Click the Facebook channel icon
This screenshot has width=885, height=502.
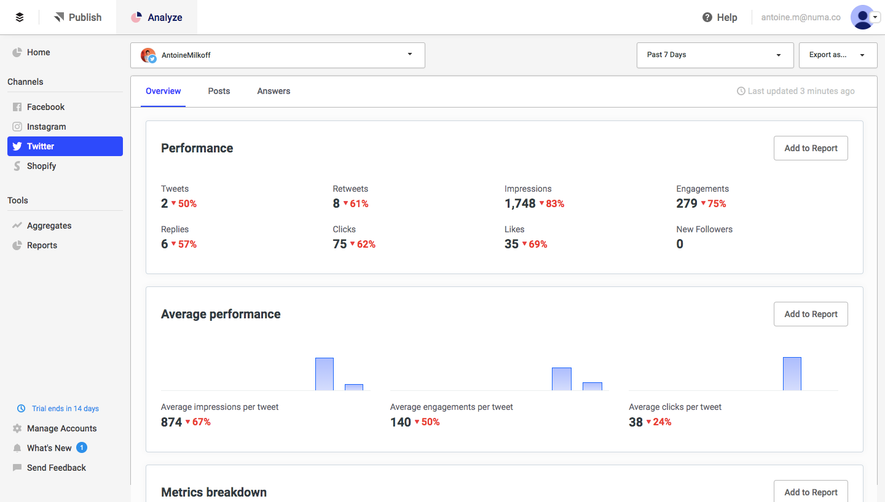pyautogui.click(x=17, y=107)
